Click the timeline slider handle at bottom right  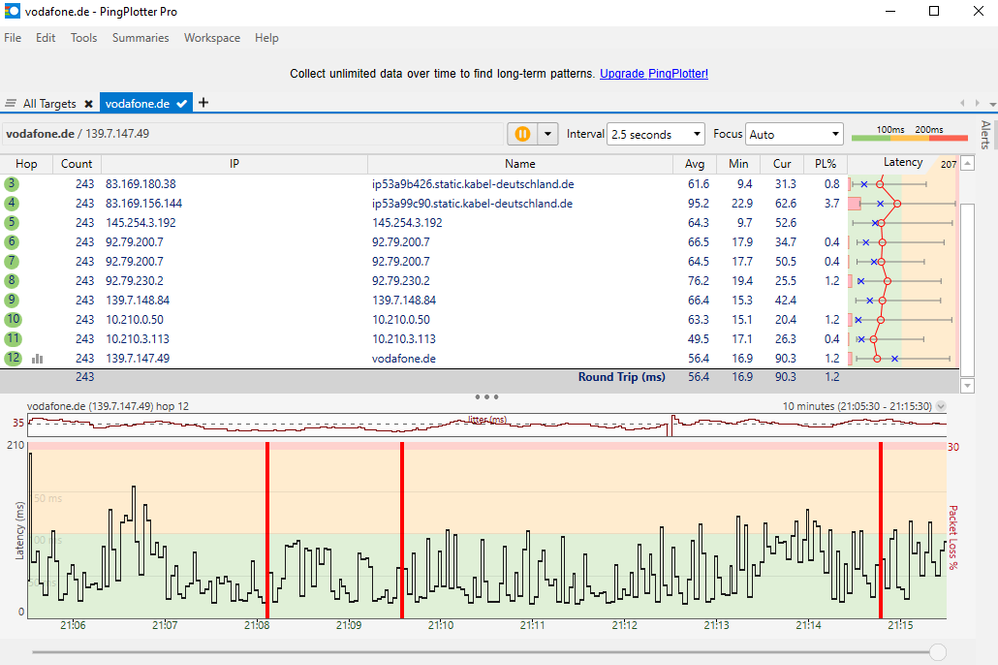pos(938,652)
